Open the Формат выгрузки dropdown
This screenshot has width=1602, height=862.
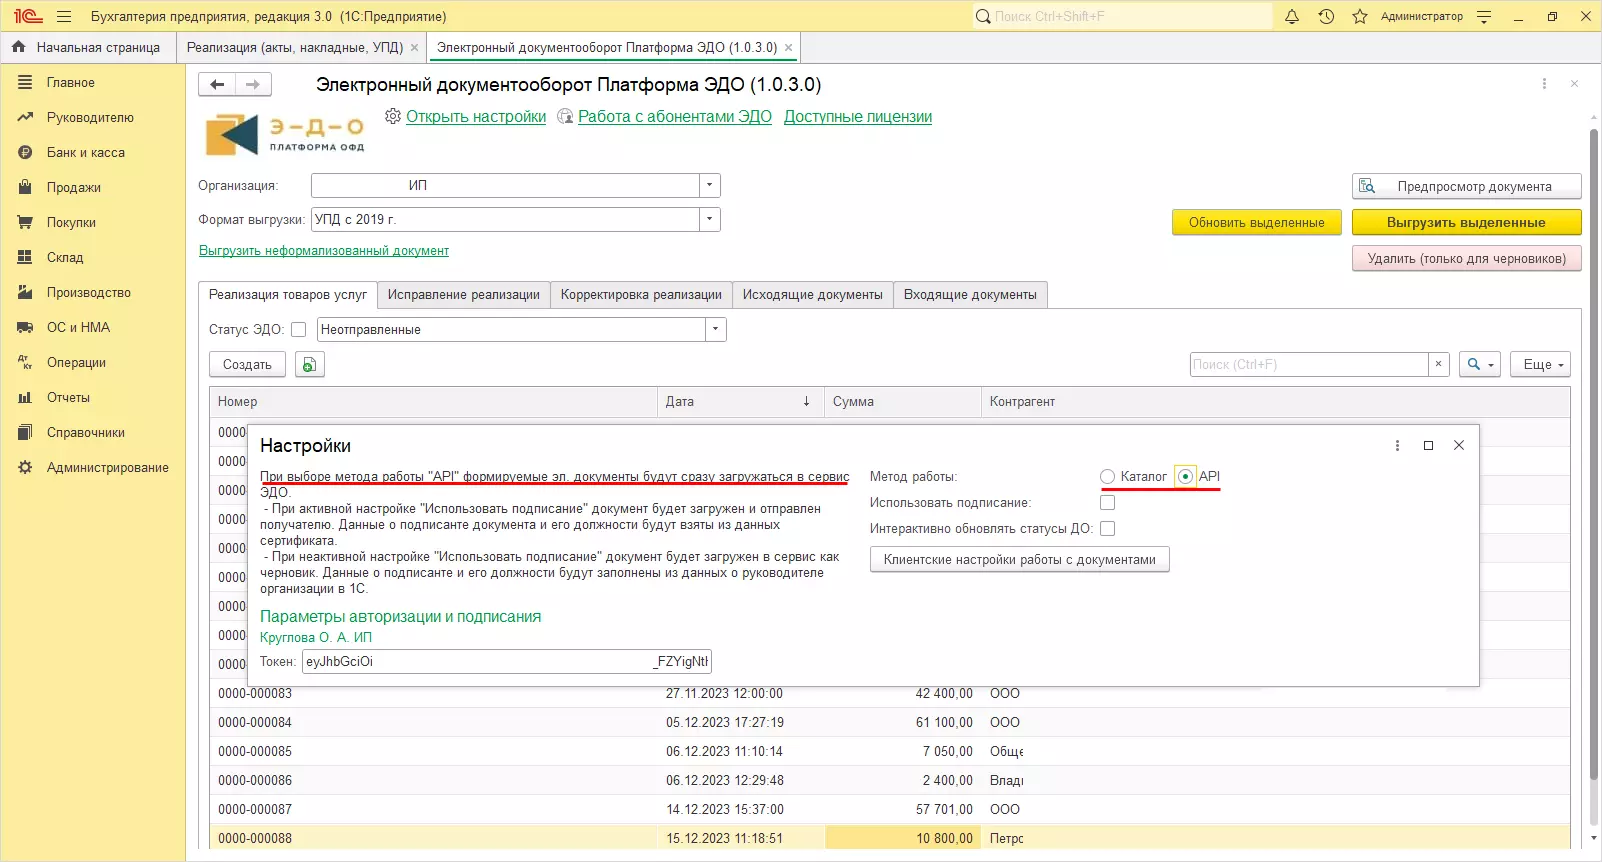[x=709, y=220]
